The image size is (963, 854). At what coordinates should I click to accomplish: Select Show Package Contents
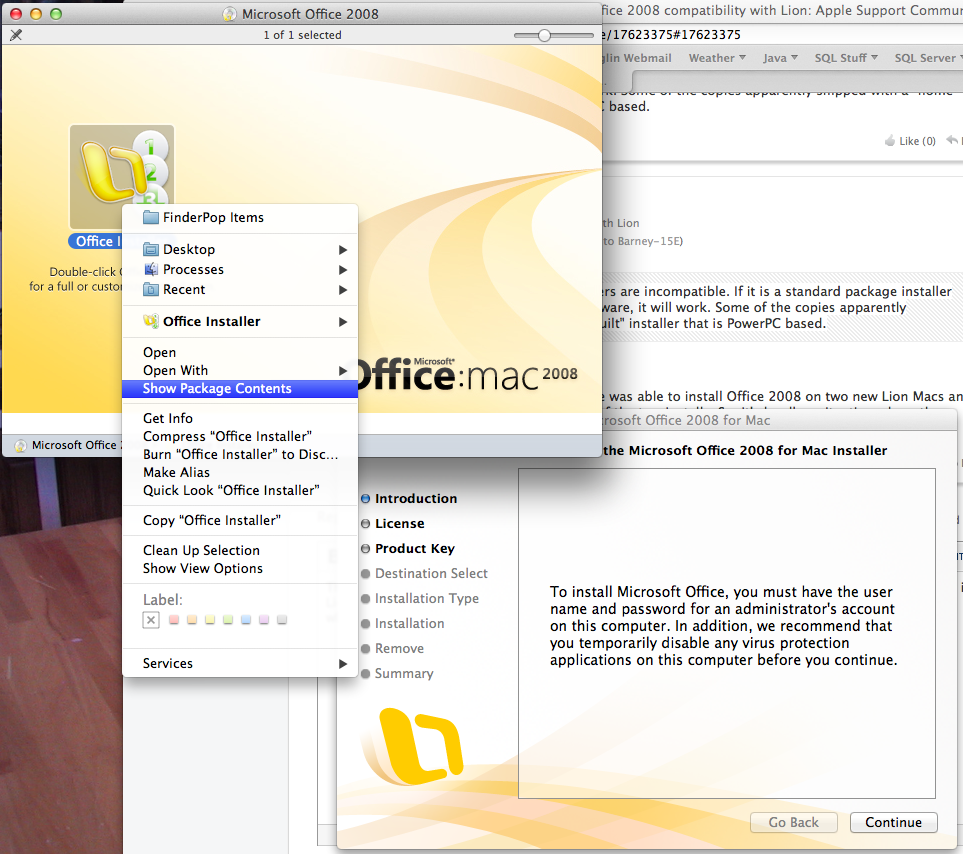(x=240, y=389)
